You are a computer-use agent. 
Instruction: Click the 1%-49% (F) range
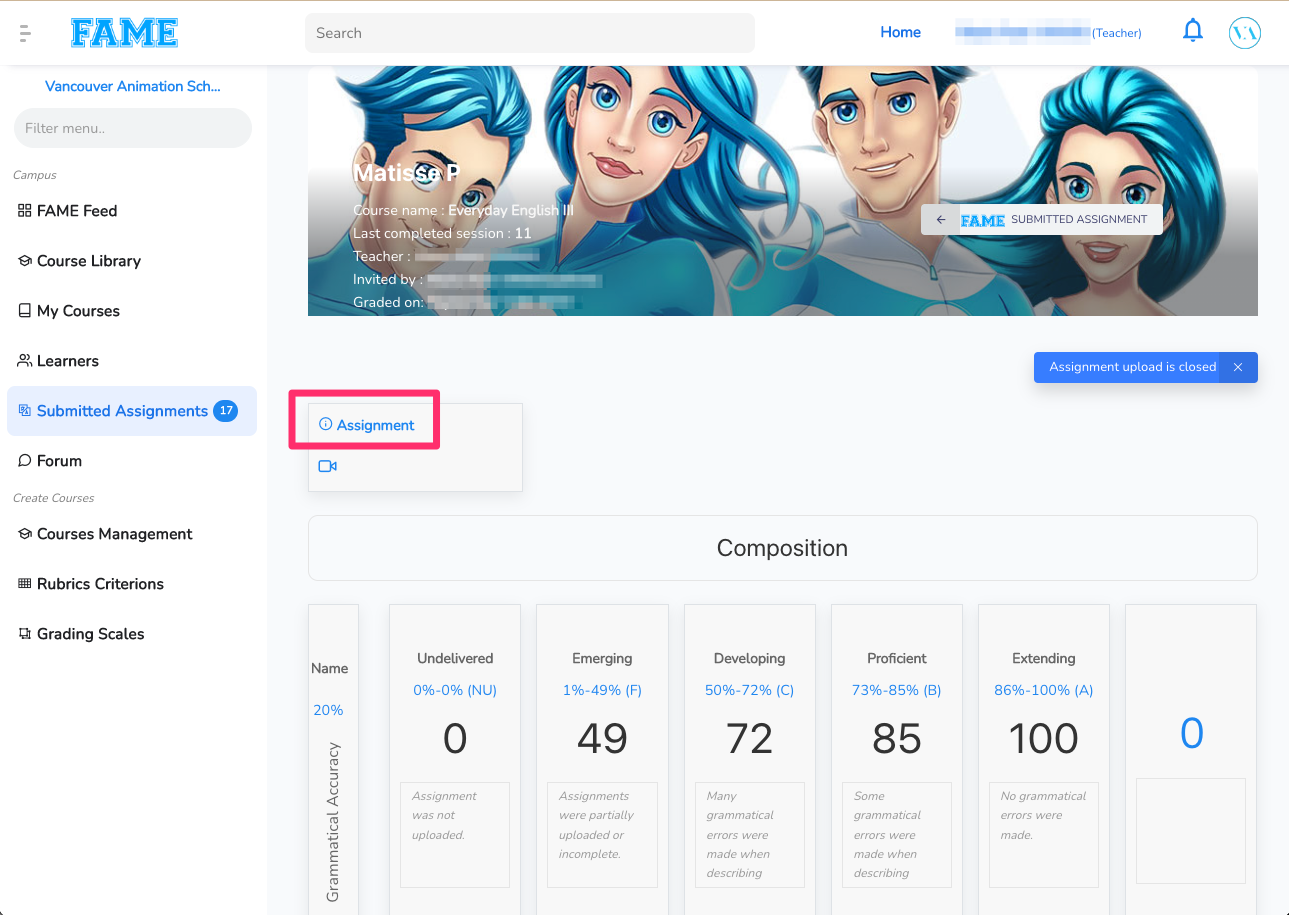pos(602,690)
